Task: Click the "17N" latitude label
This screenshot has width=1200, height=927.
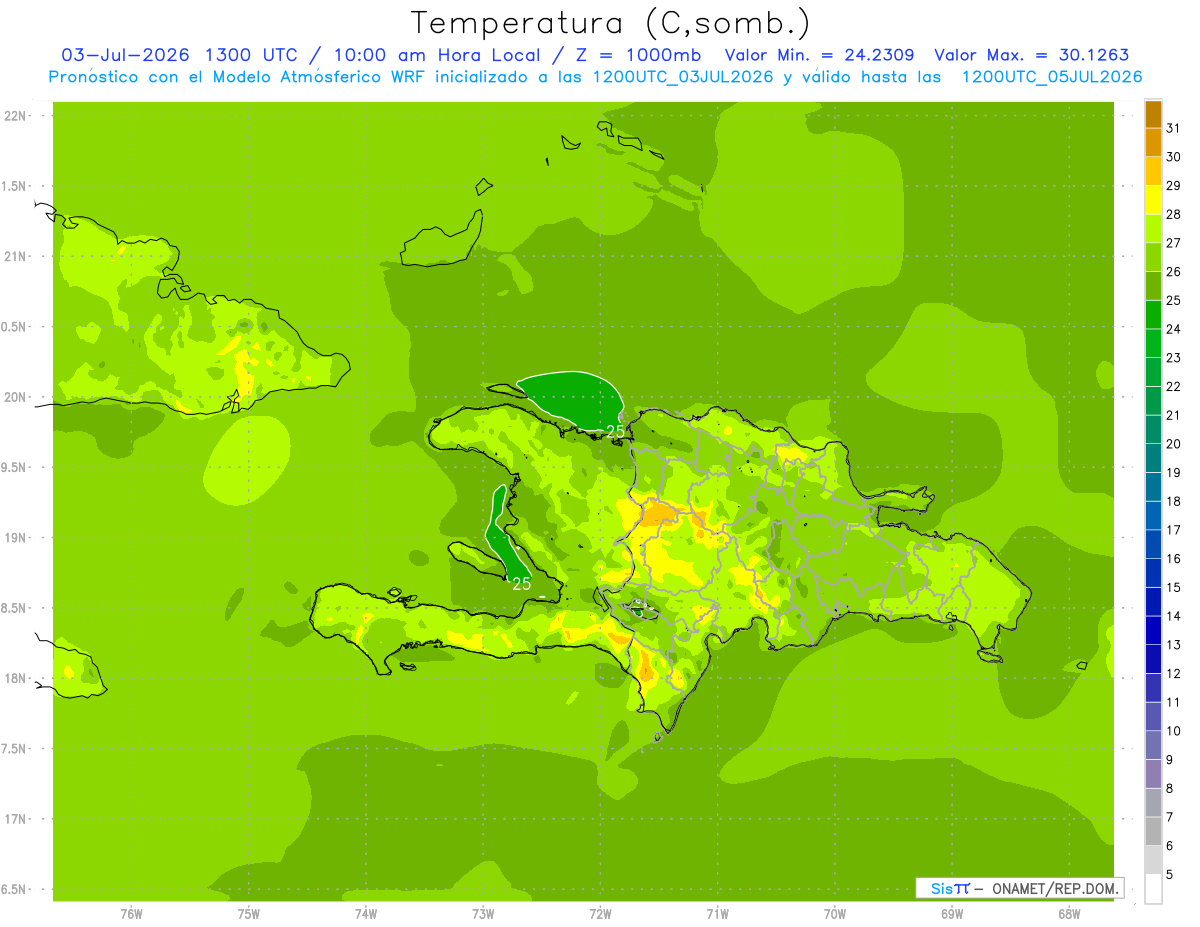Action: pos(15,819)
